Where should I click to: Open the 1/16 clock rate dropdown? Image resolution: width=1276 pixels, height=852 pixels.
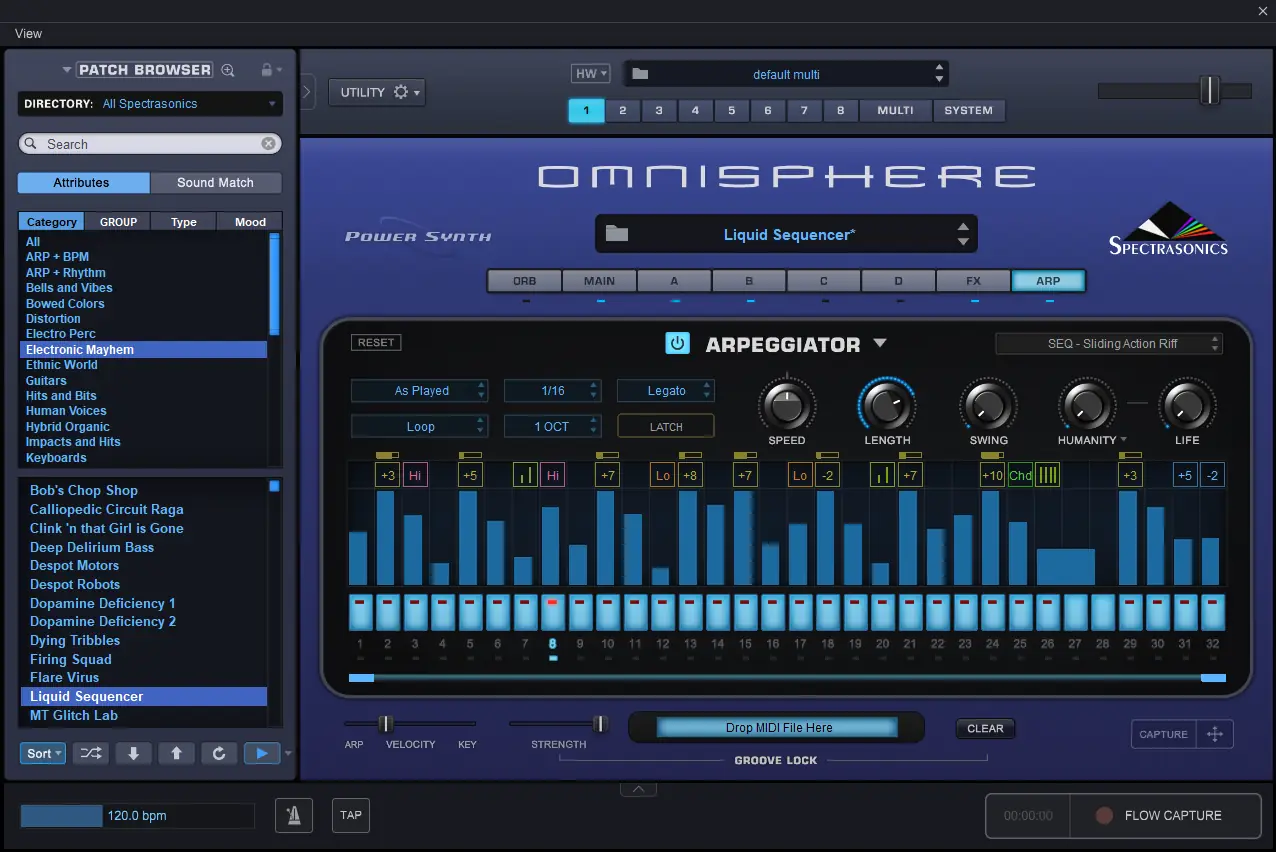(x=552, y=391)
